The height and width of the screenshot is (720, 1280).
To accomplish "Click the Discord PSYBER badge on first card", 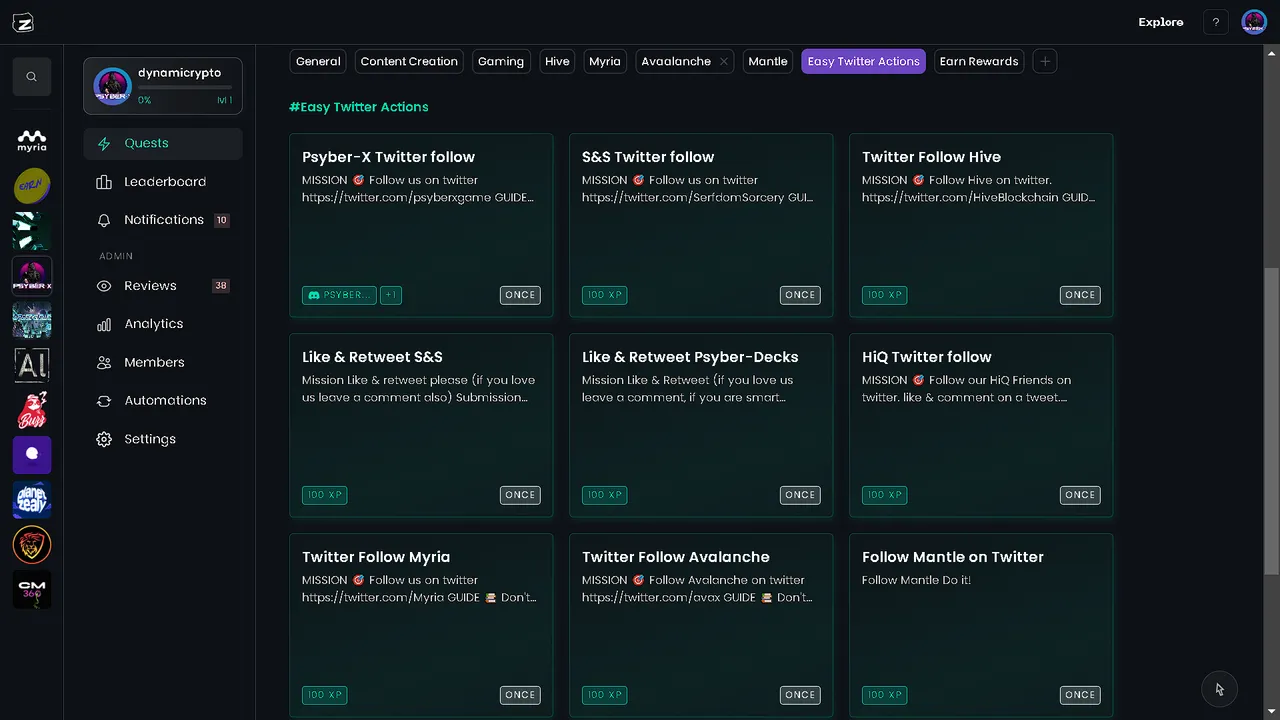I will pyautogui.click(x=339, y=295).
